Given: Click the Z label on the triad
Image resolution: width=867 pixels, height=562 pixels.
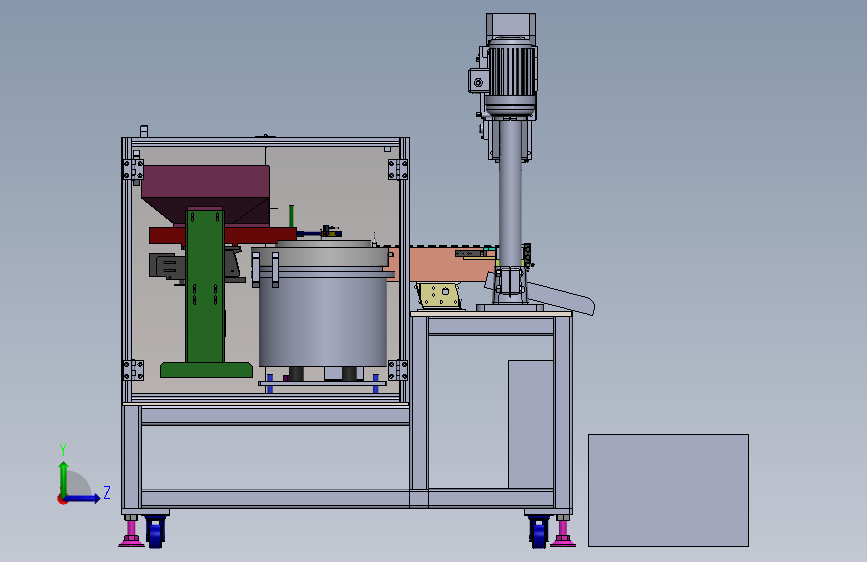Looking at the screenshot, I should click(x=107, y=492).
